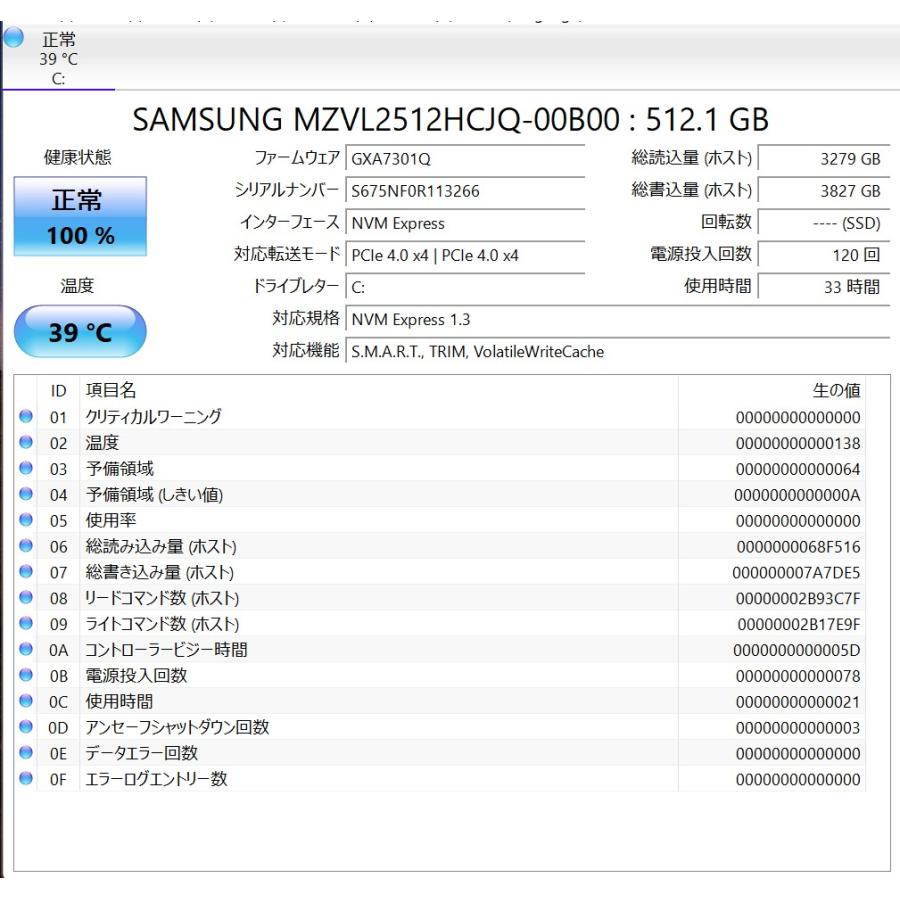Click the 項目名 column header
This screenshot has width=900, height=900.
111,390
